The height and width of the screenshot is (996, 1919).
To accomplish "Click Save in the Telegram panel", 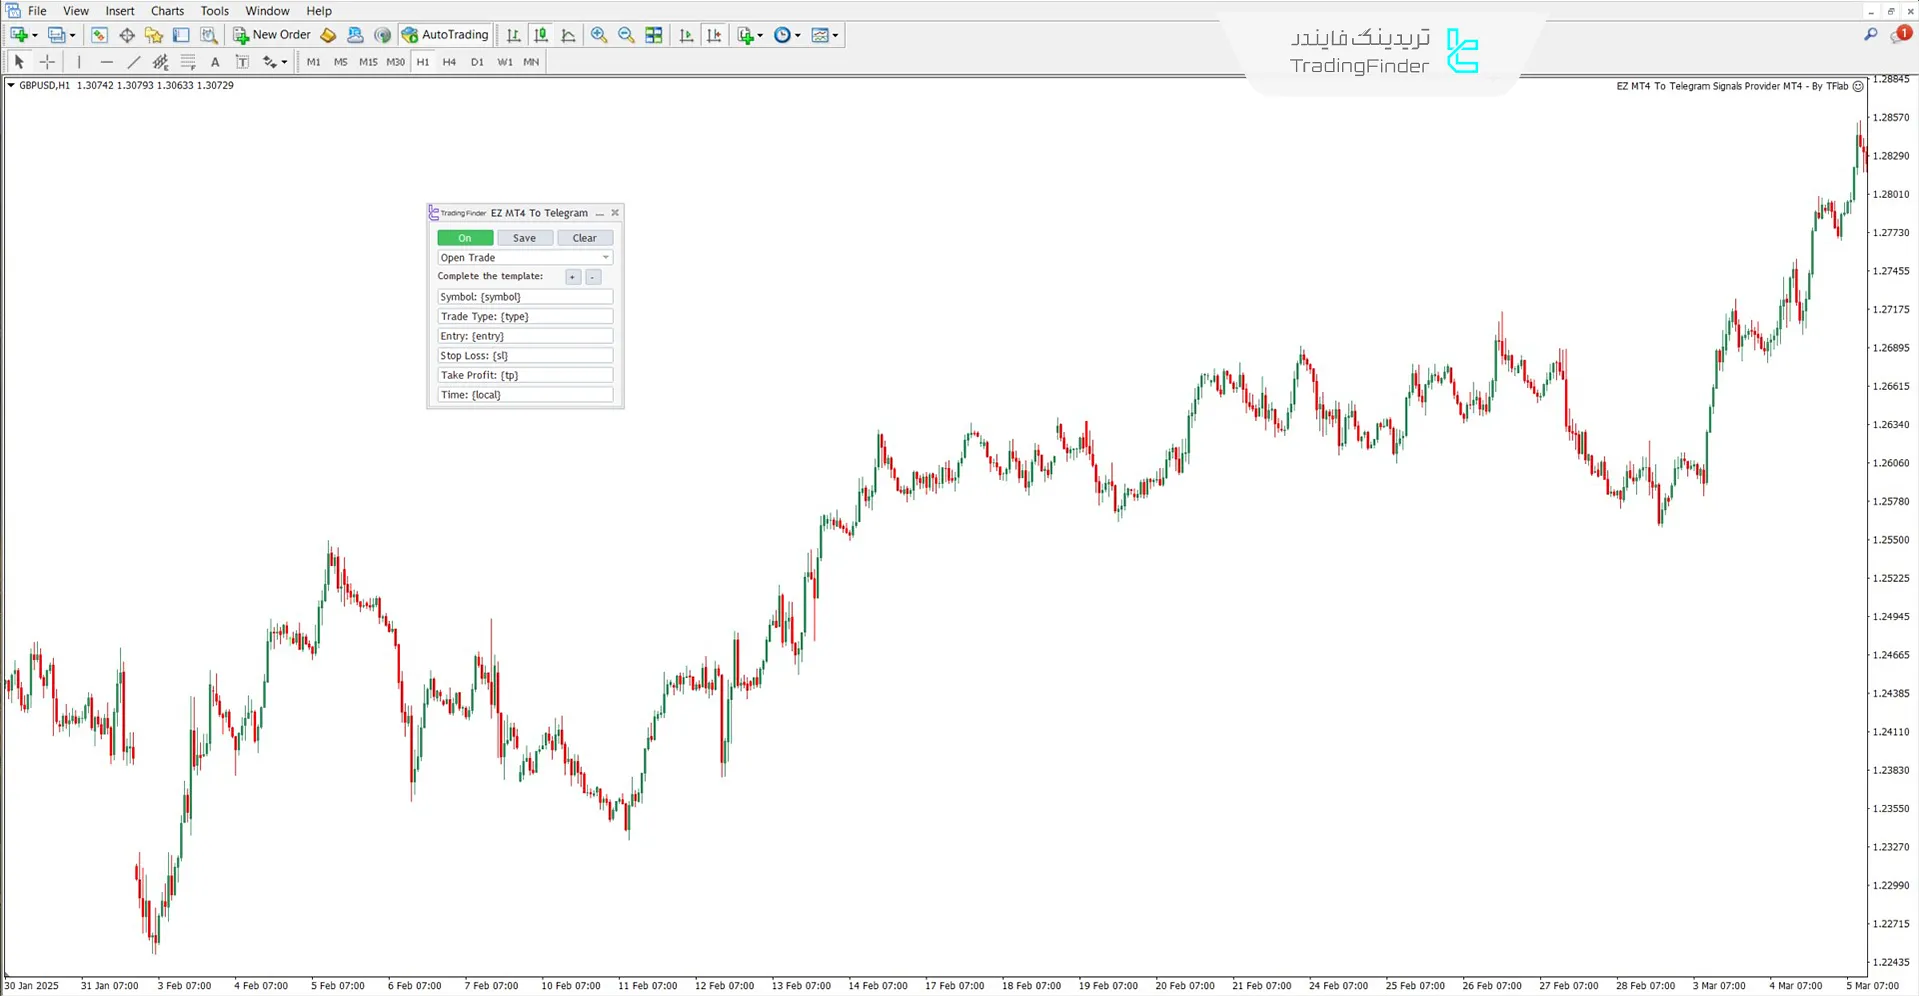I will (x=524, y=238).
